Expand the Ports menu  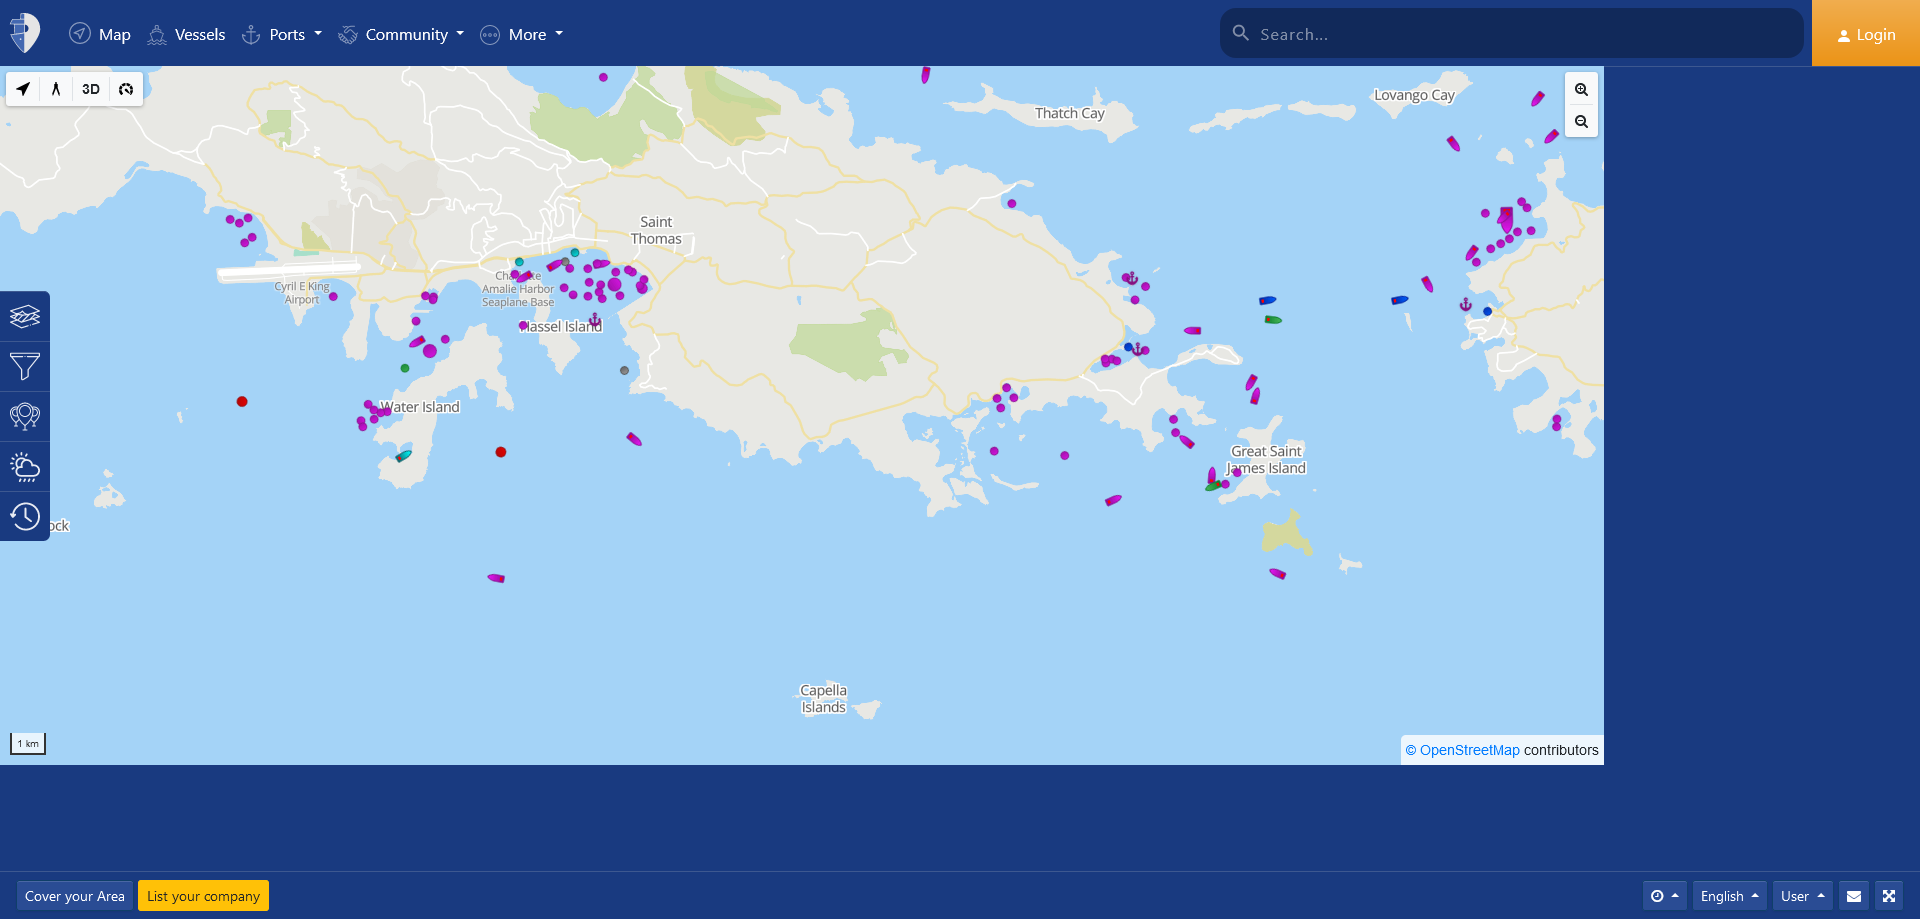tap(282, 34)
